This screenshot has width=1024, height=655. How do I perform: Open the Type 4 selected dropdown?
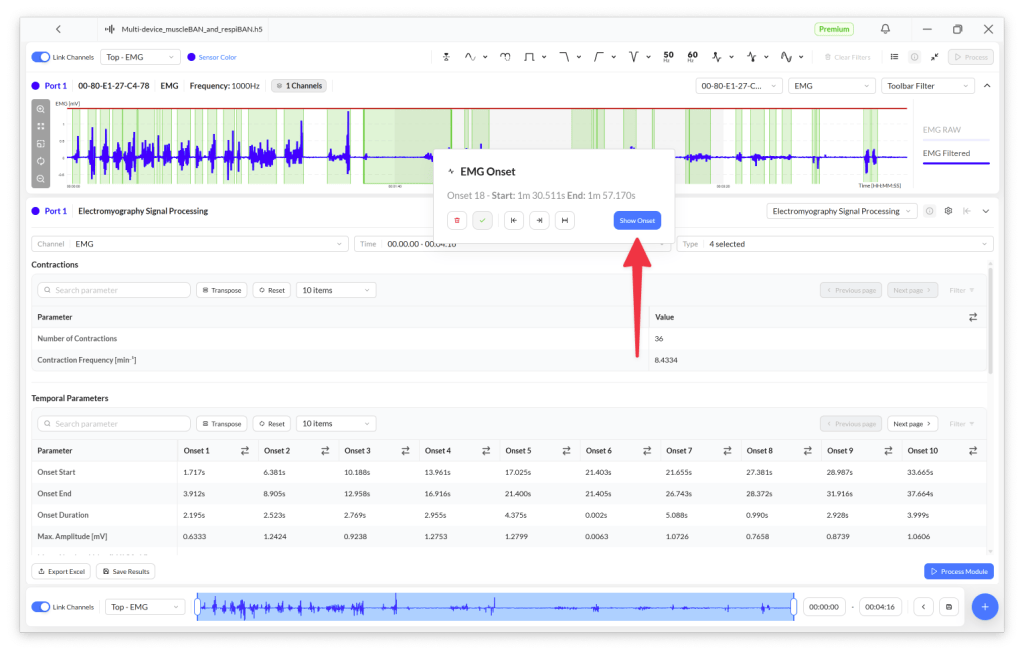pos(835,244)
